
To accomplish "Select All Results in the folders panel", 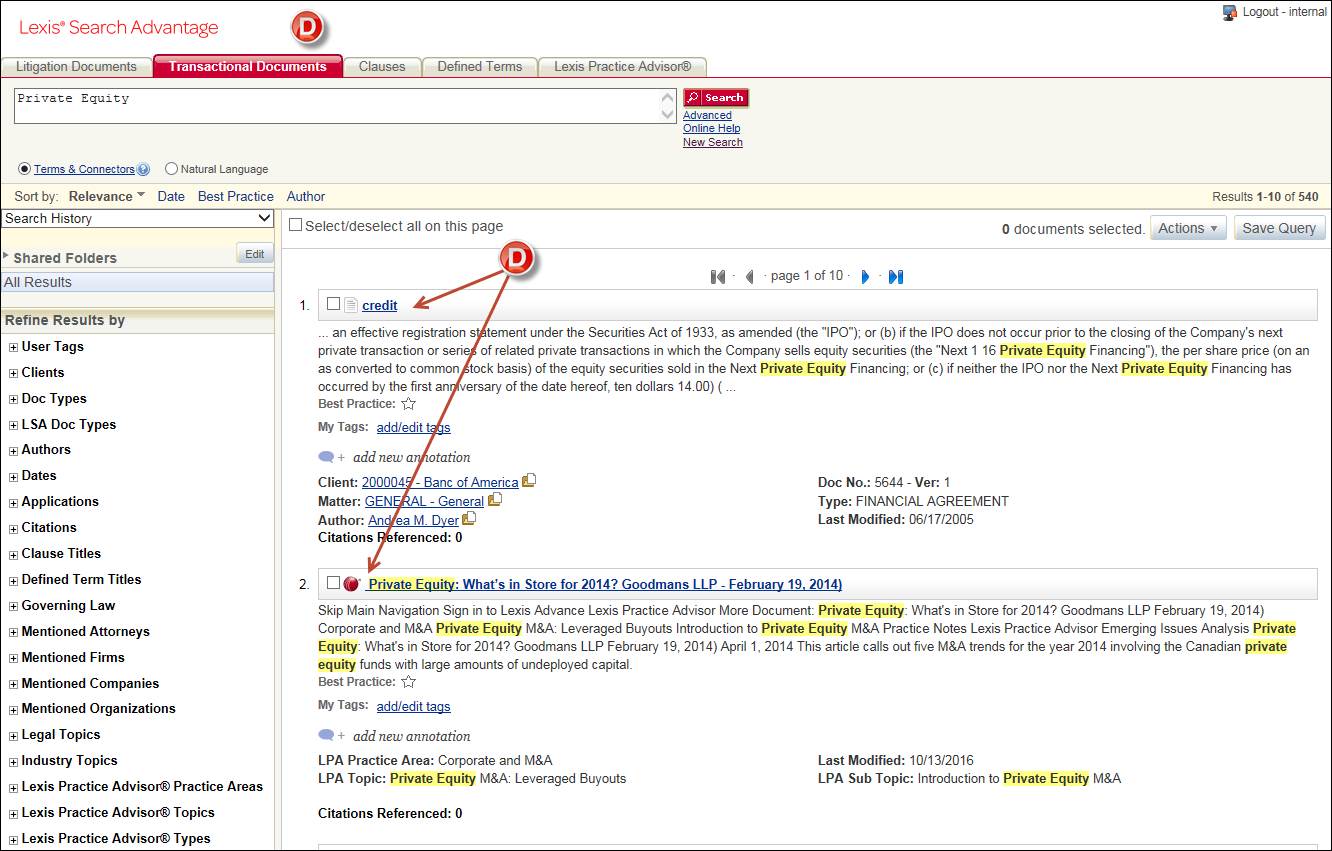I will [138, 282].
